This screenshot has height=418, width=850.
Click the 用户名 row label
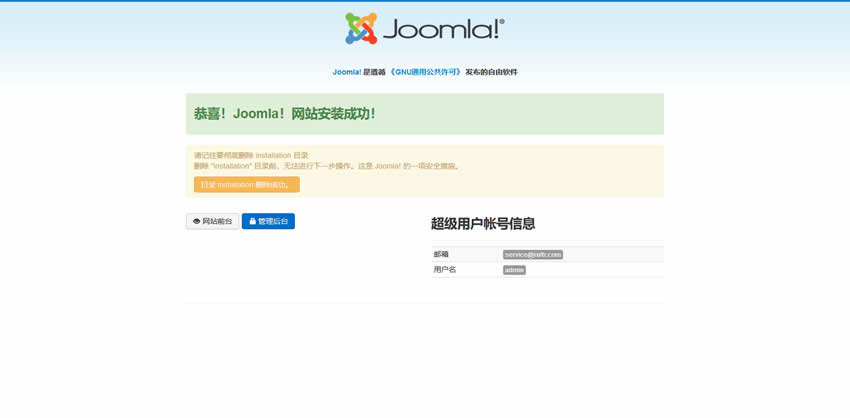point(445,269)
